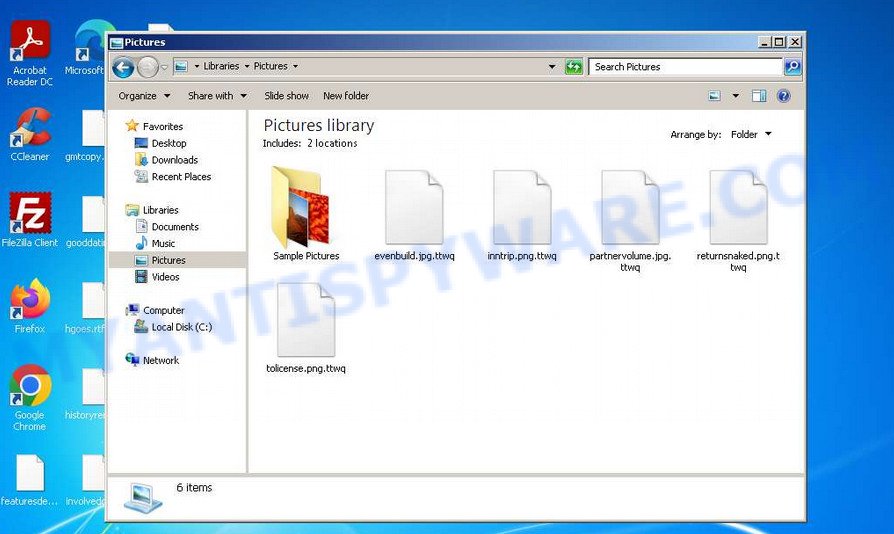Click the Forward navigation arrow
This screenshot has width=894, height=534.
[148, 67]
